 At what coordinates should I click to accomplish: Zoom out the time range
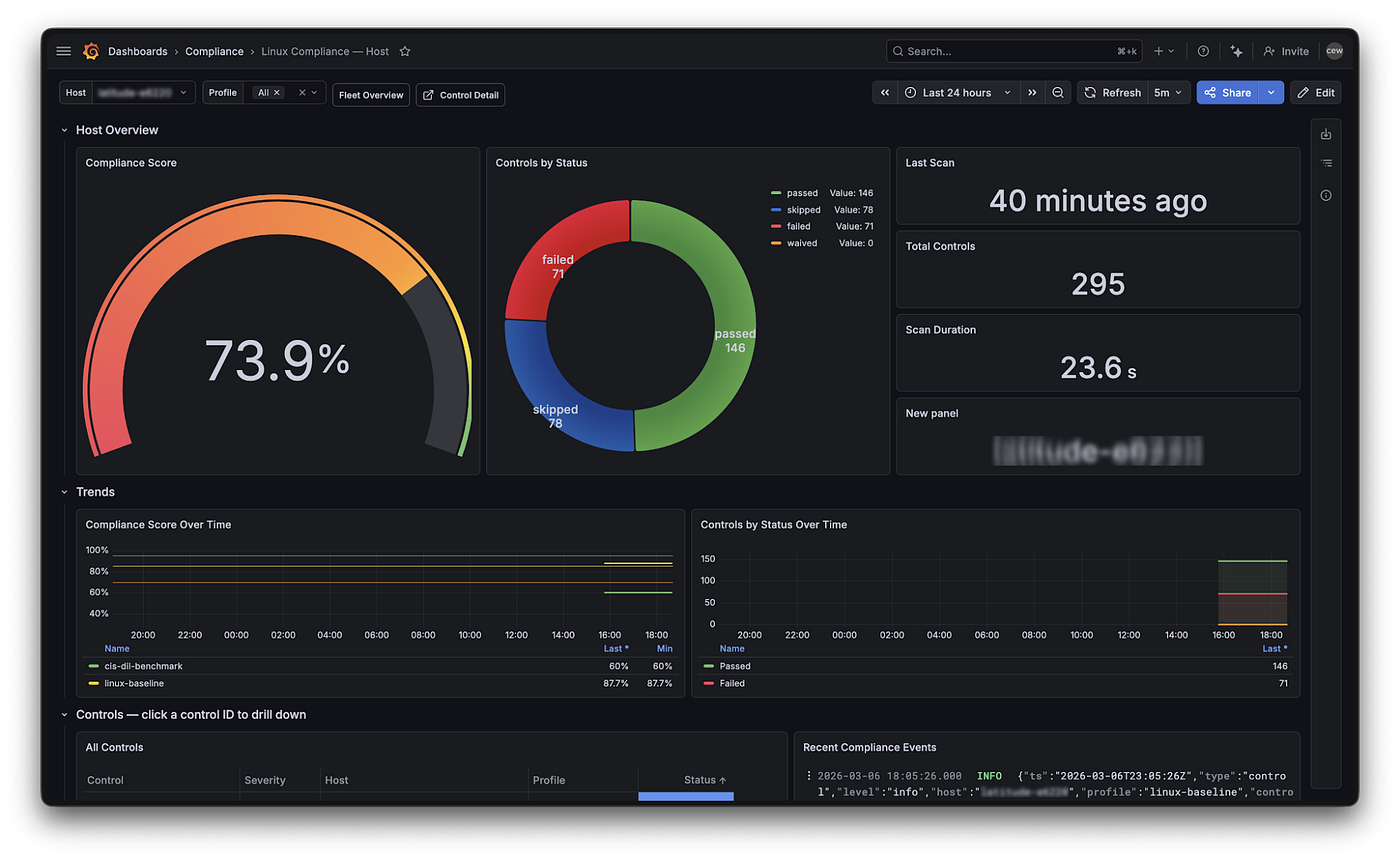coord(1058,93)
